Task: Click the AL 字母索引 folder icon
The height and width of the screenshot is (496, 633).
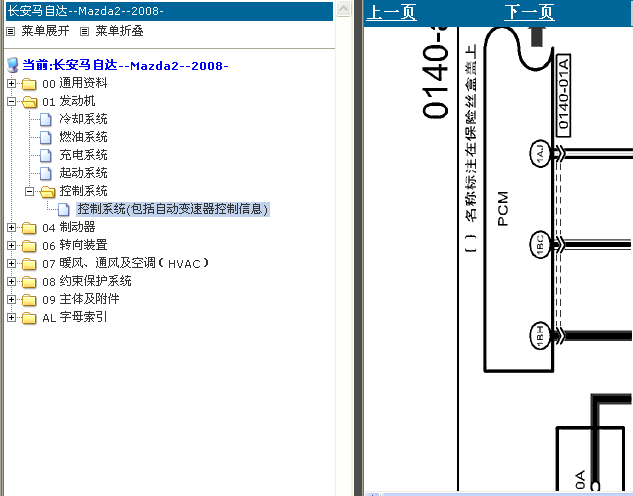Action: (29, 318)
